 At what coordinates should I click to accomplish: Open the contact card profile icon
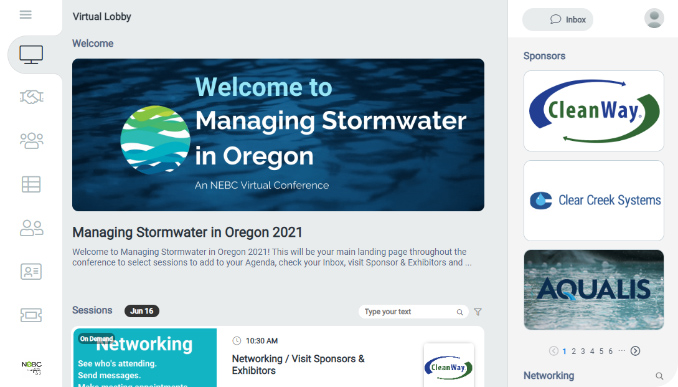pos(31,272)
